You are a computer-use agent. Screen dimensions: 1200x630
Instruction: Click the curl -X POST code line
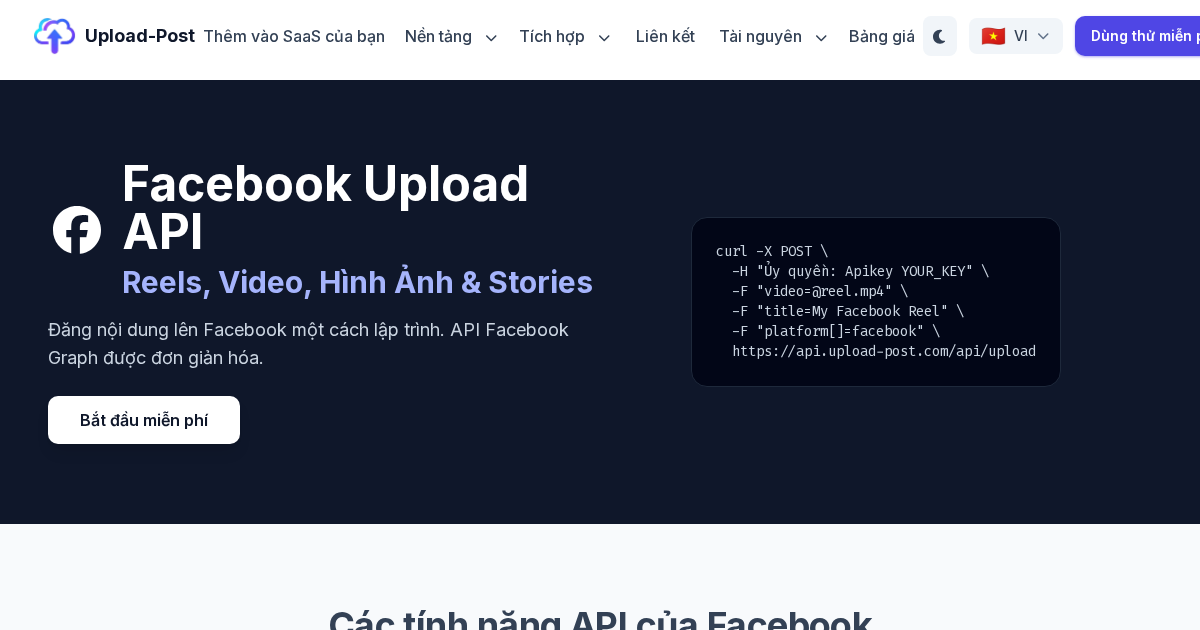pos(772,251)
